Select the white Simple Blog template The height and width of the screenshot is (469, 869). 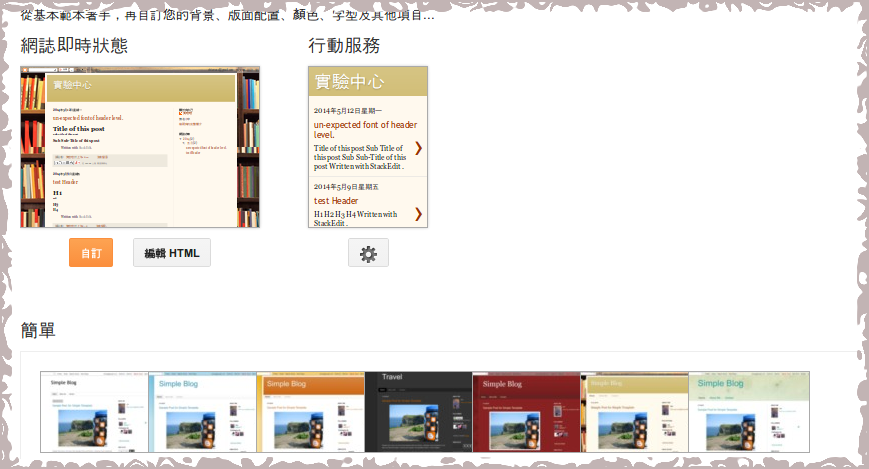click(94, 412)
